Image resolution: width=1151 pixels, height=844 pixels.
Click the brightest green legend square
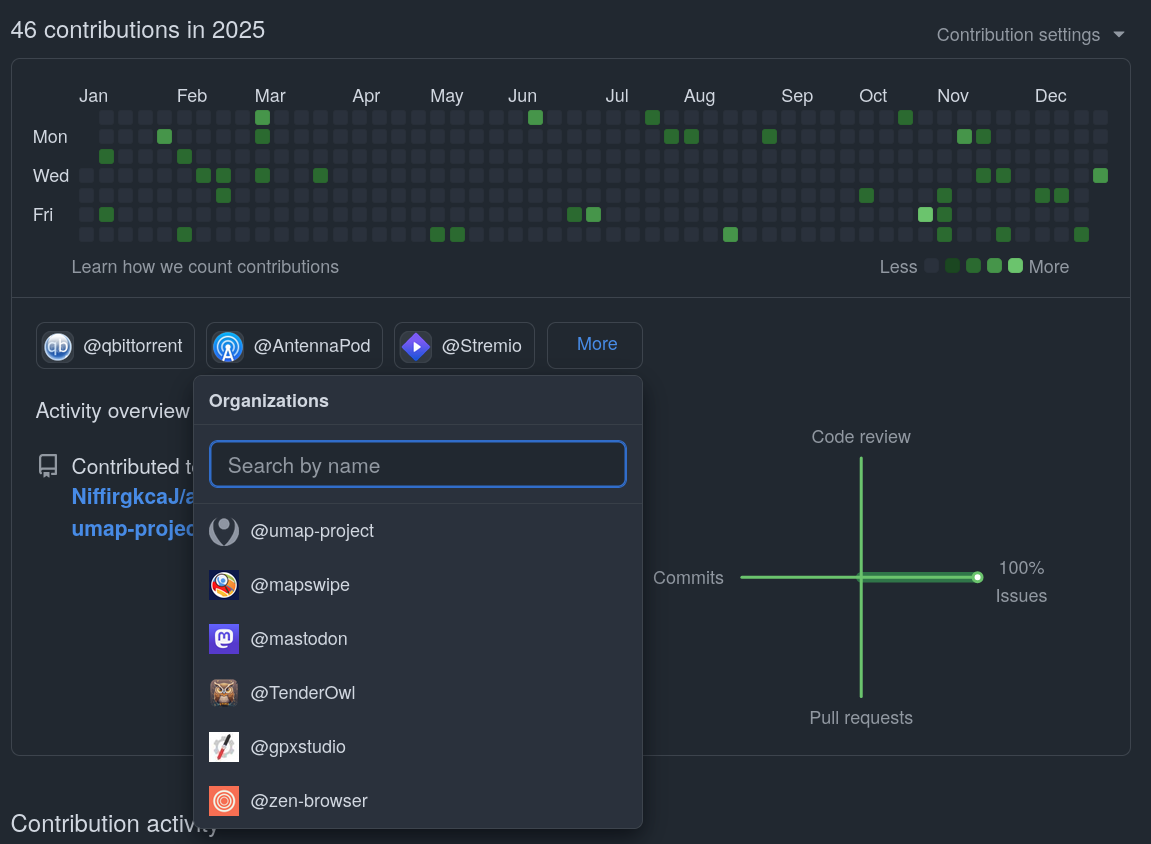point(1015,266)
